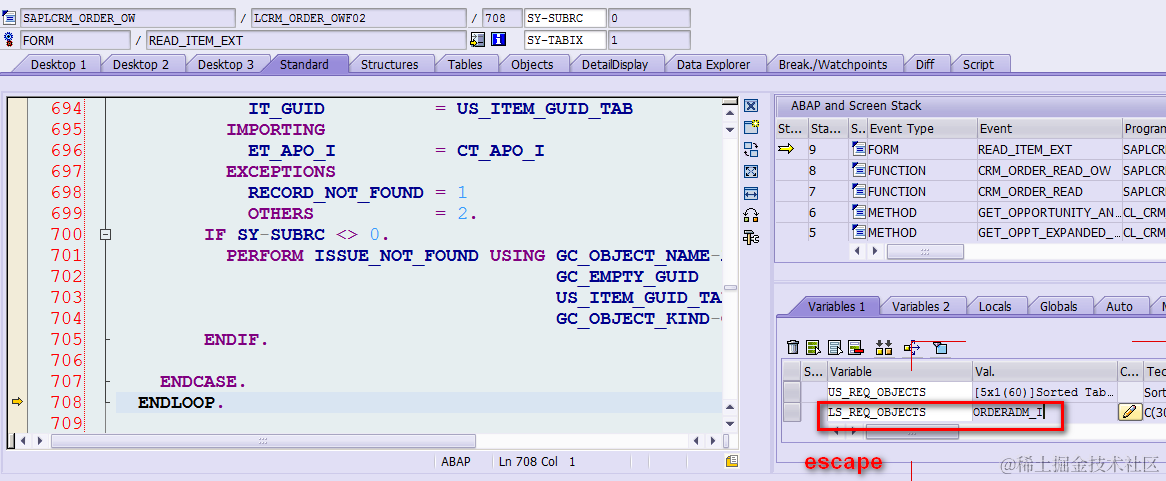The height and width of the screenshot is (481, 1166).
Task: Click the Variable column header
Action: pos(899,371)
